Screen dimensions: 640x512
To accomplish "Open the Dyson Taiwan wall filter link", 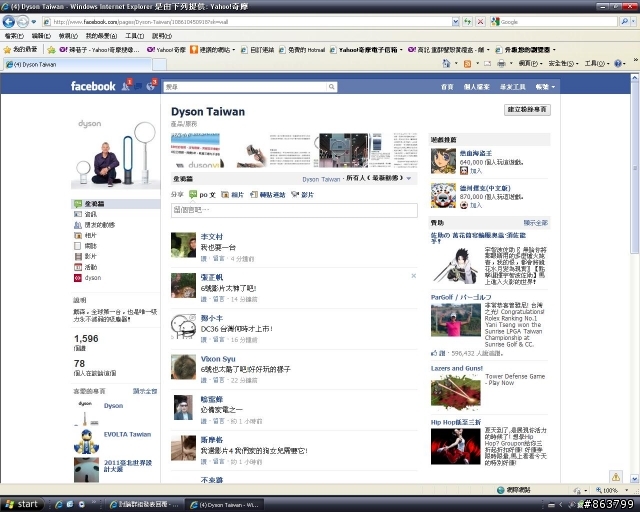I will pyautogui.click(x=321, y=179).
